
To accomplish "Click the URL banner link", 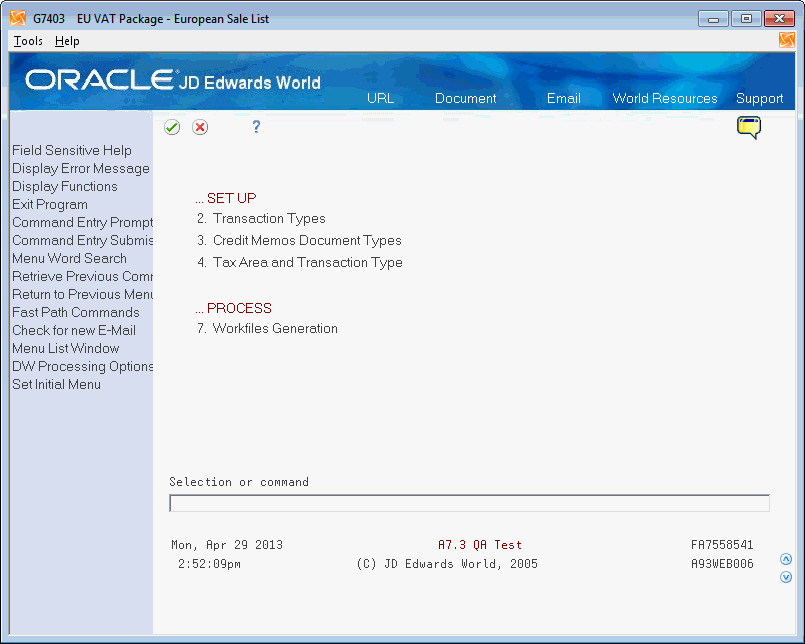I will (x=380, y=98).
